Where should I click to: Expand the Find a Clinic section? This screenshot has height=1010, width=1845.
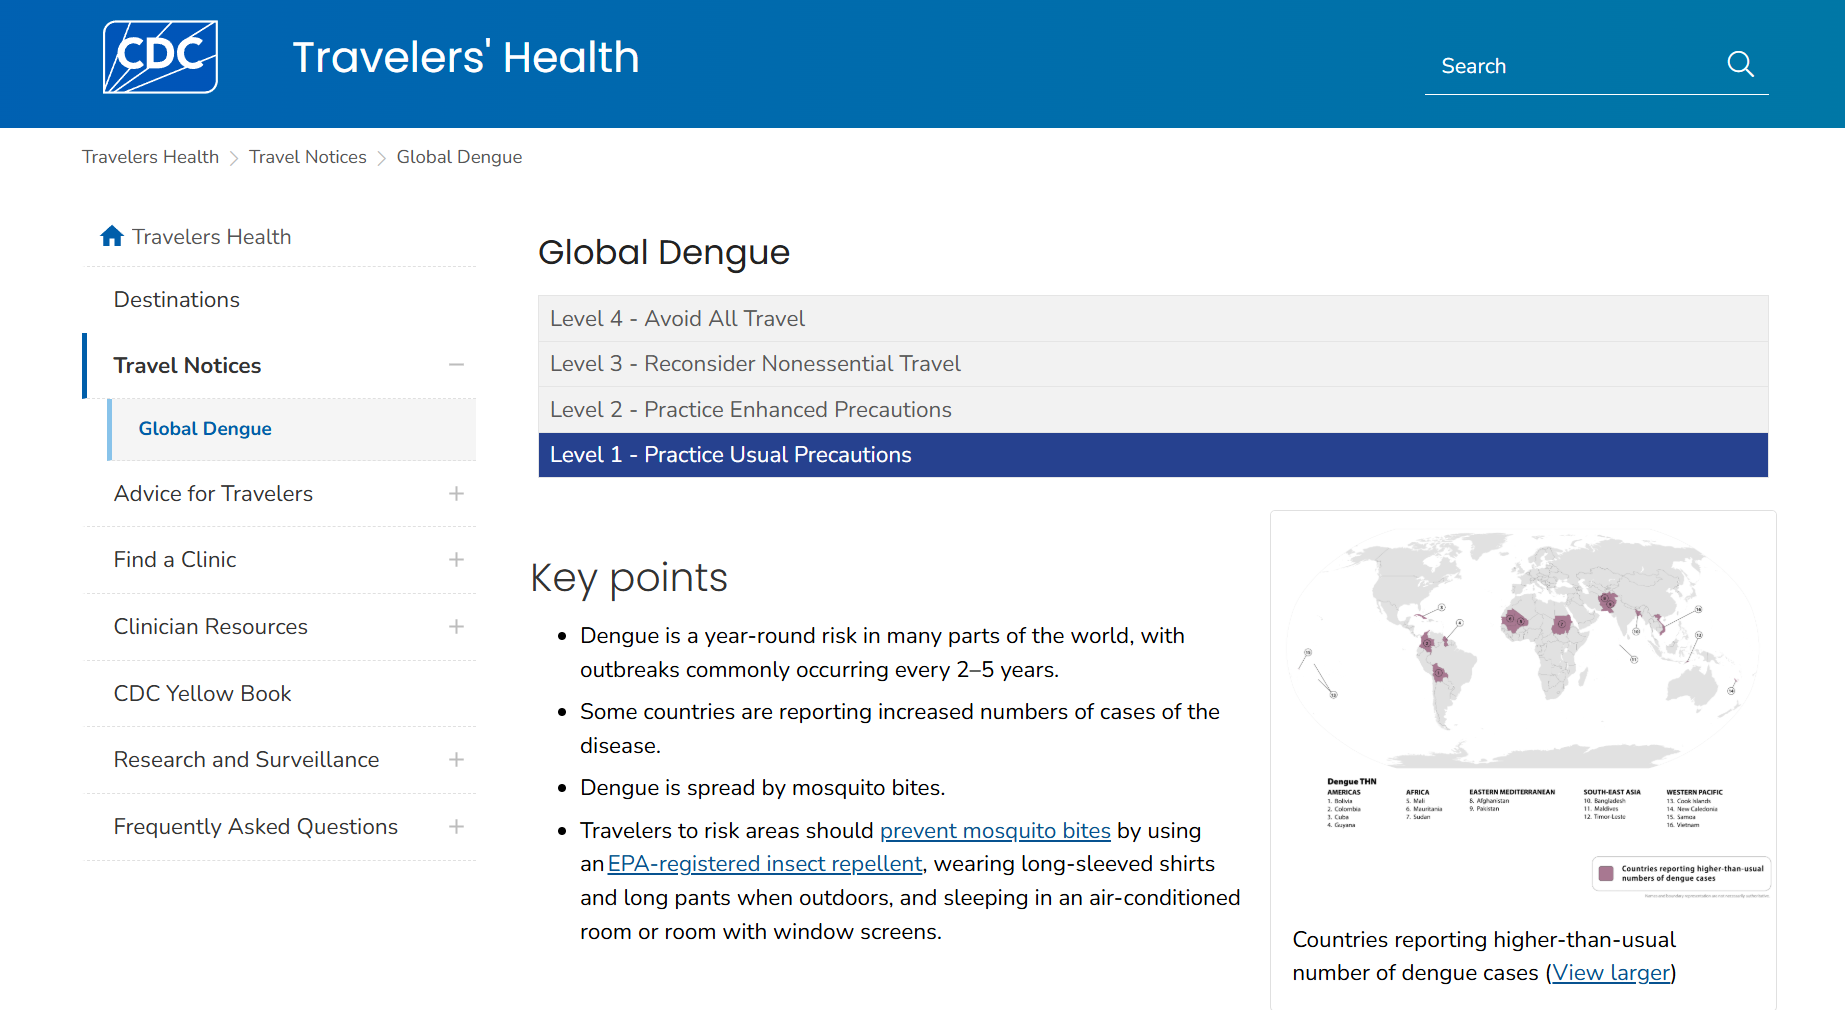456,560
